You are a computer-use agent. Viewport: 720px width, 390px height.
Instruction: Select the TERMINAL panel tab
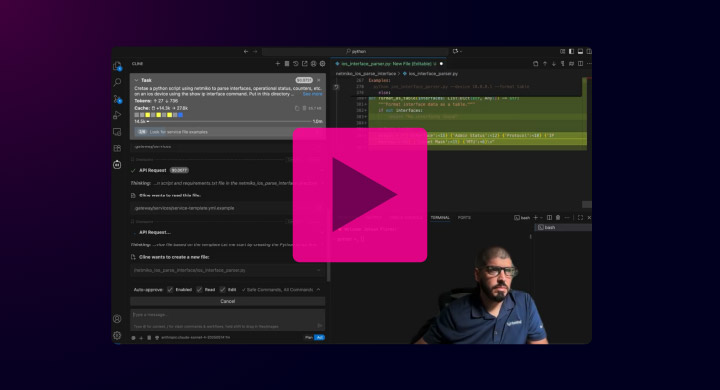(440, 218)
